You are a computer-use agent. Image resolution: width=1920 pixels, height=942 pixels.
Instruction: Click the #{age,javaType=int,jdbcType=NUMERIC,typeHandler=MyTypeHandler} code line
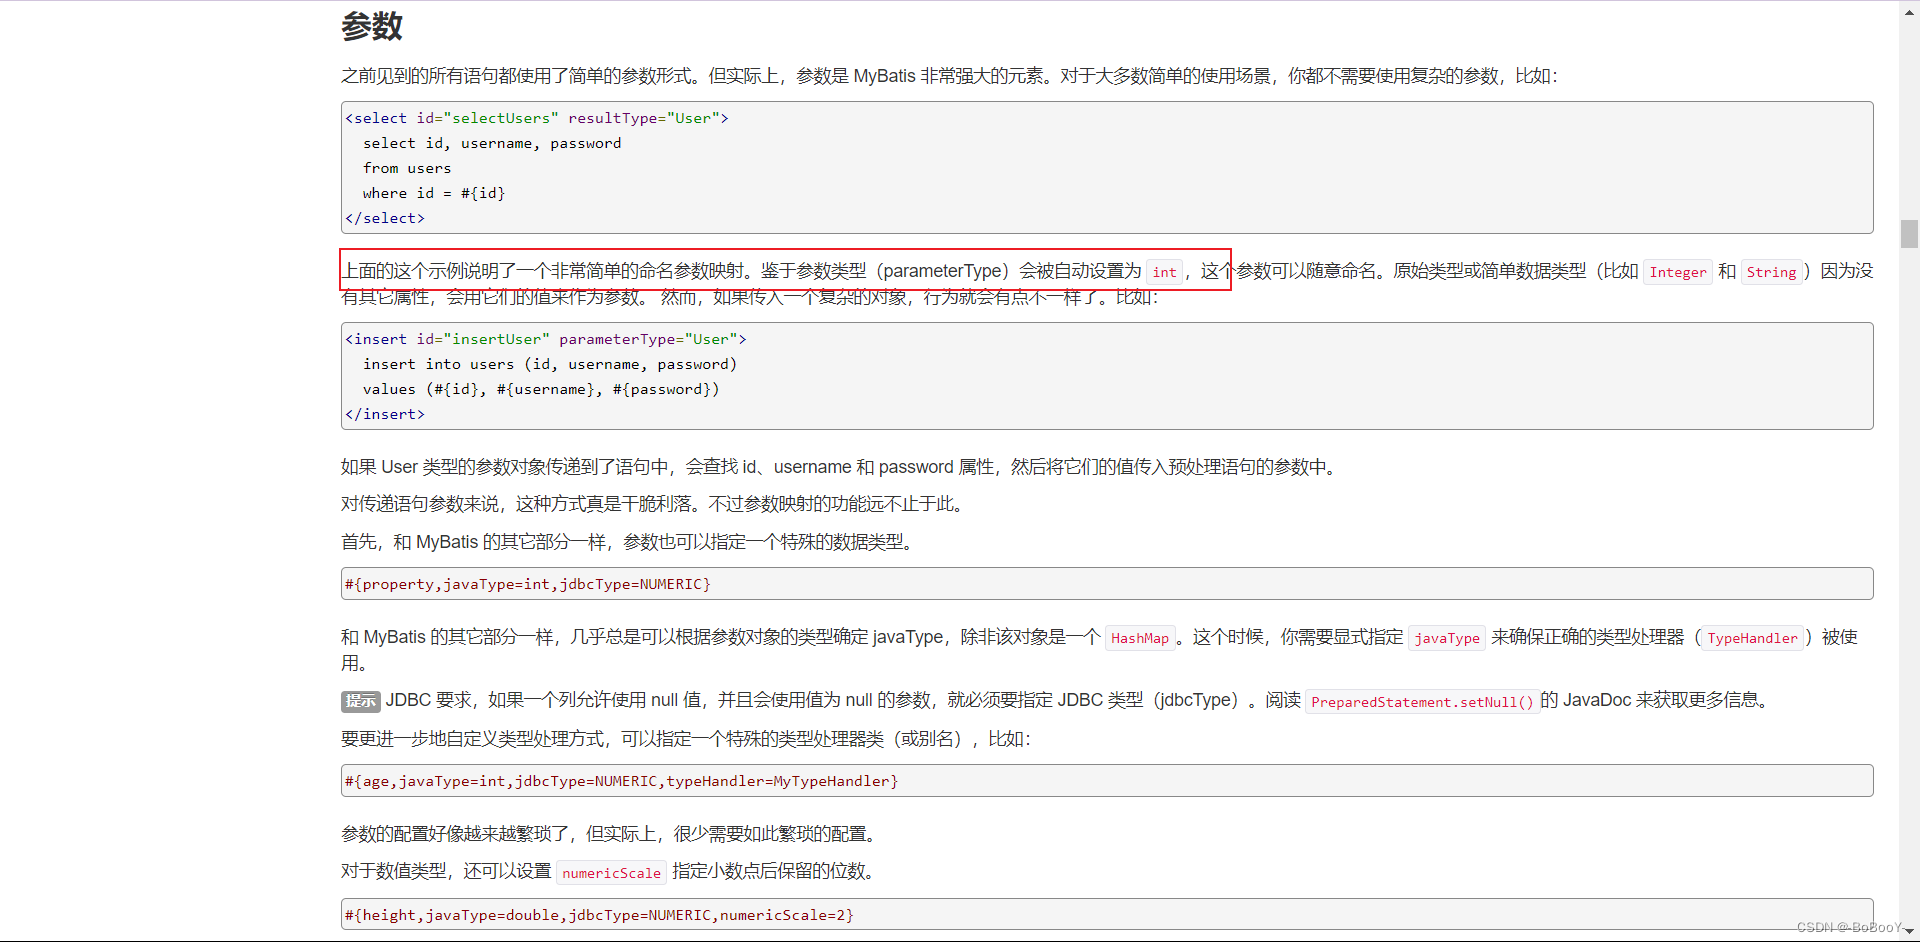click(620, 781)
